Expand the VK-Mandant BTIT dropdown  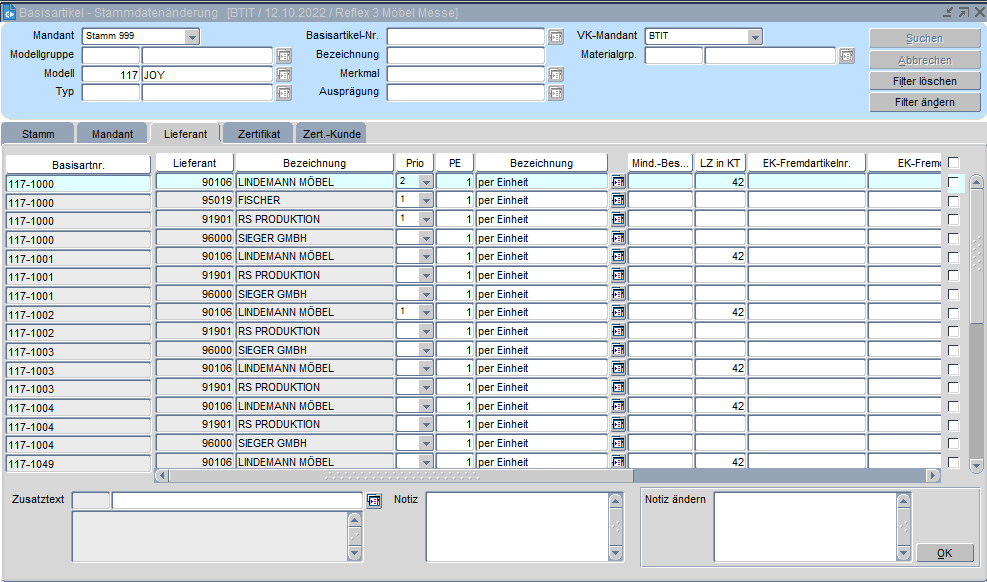click(755, 37)
